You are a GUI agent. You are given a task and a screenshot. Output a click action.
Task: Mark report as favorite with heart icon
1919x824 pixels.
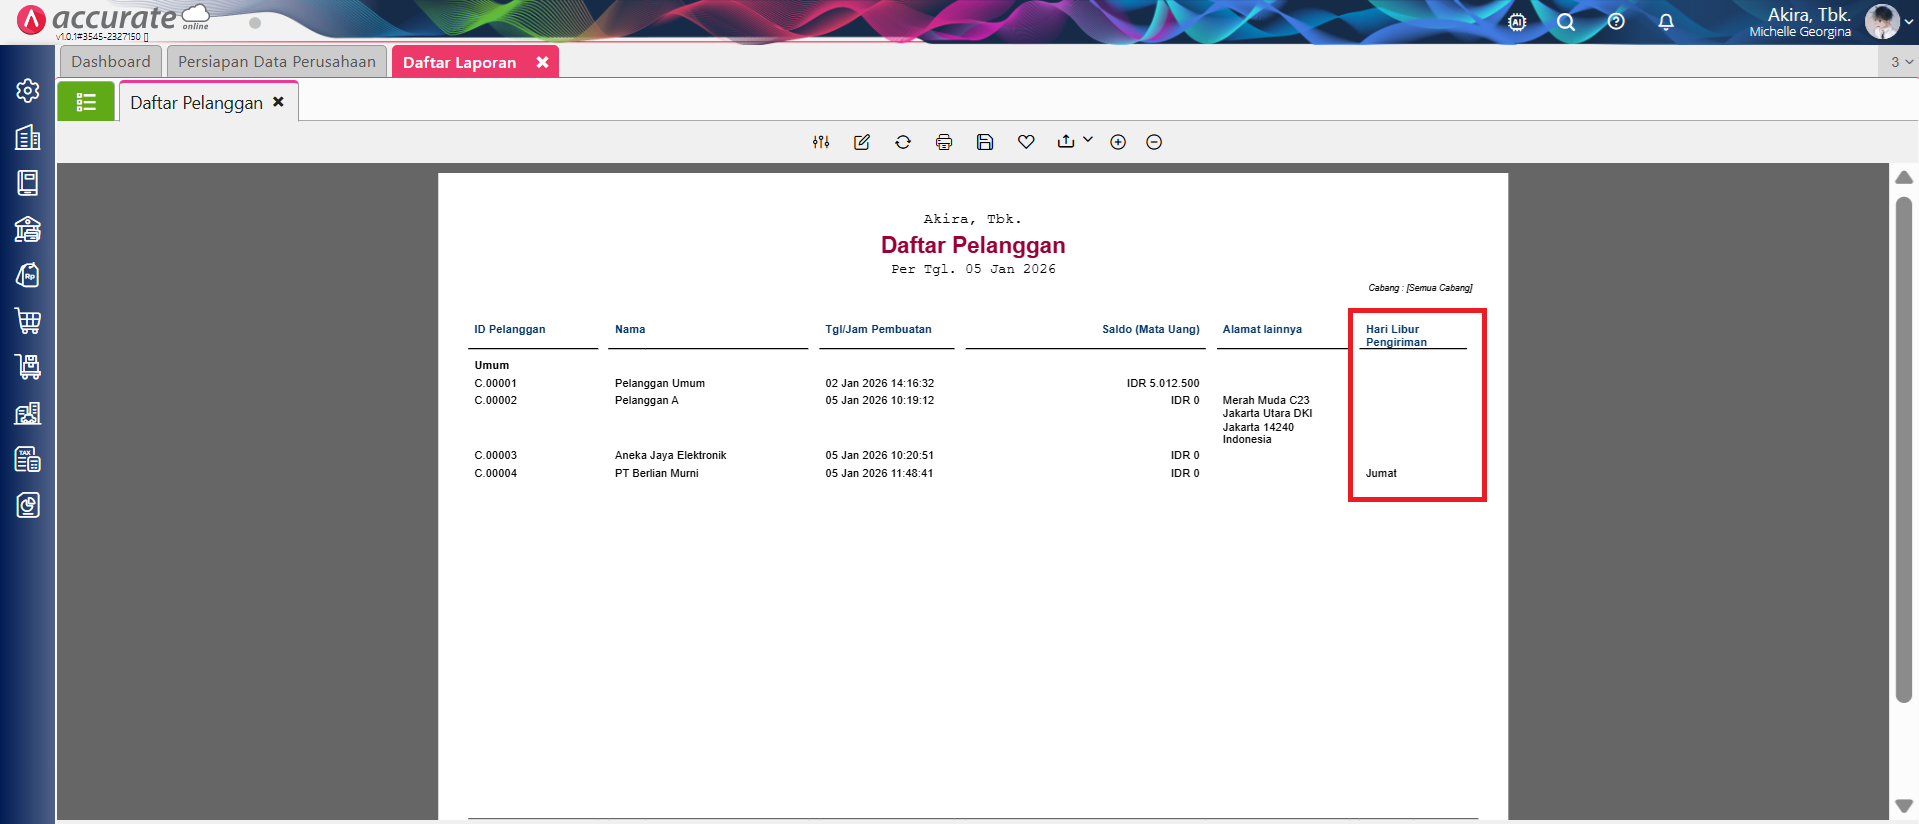(x=1026, y=142)
